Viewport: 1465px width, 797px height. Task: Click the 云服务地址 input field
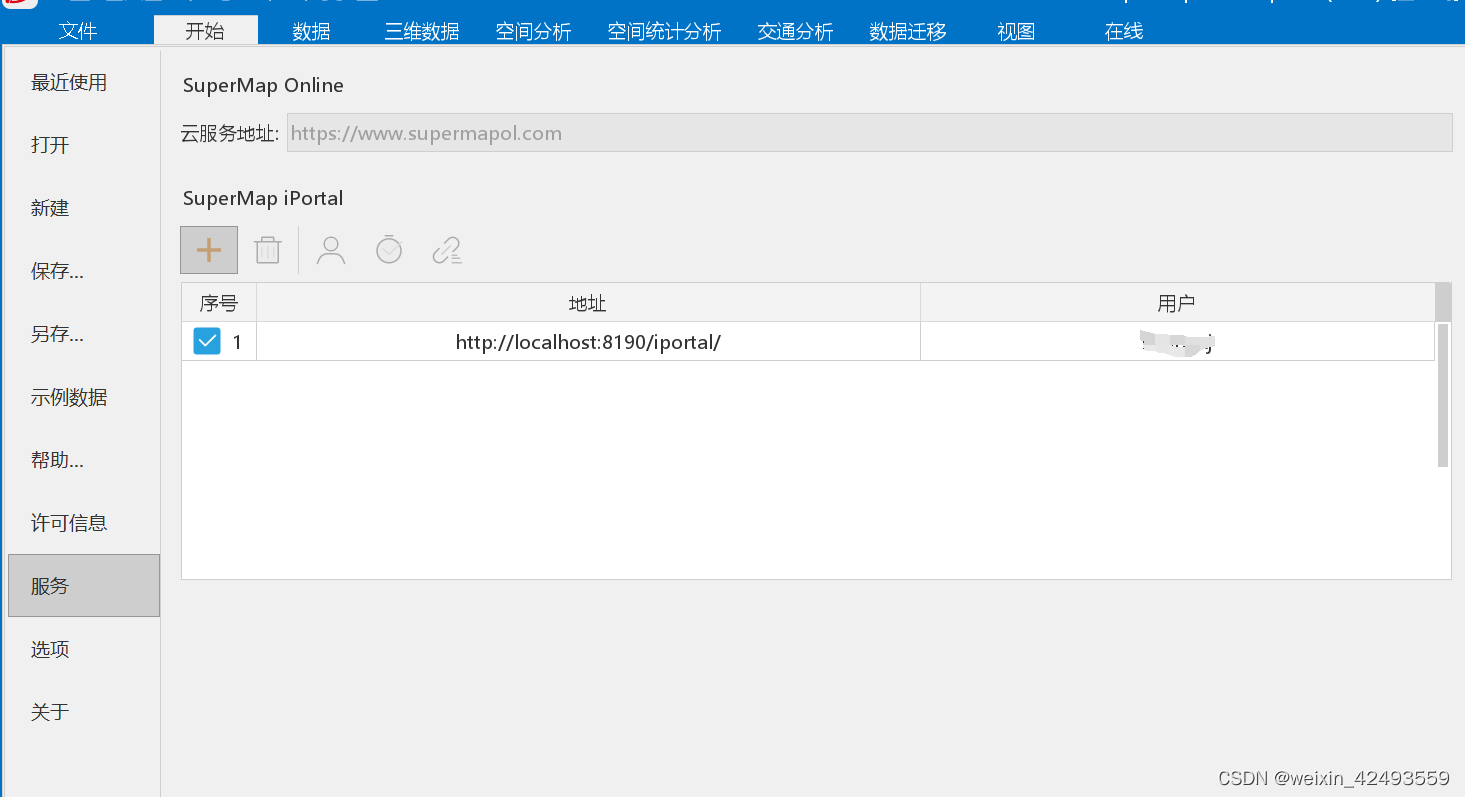[869, 133]
